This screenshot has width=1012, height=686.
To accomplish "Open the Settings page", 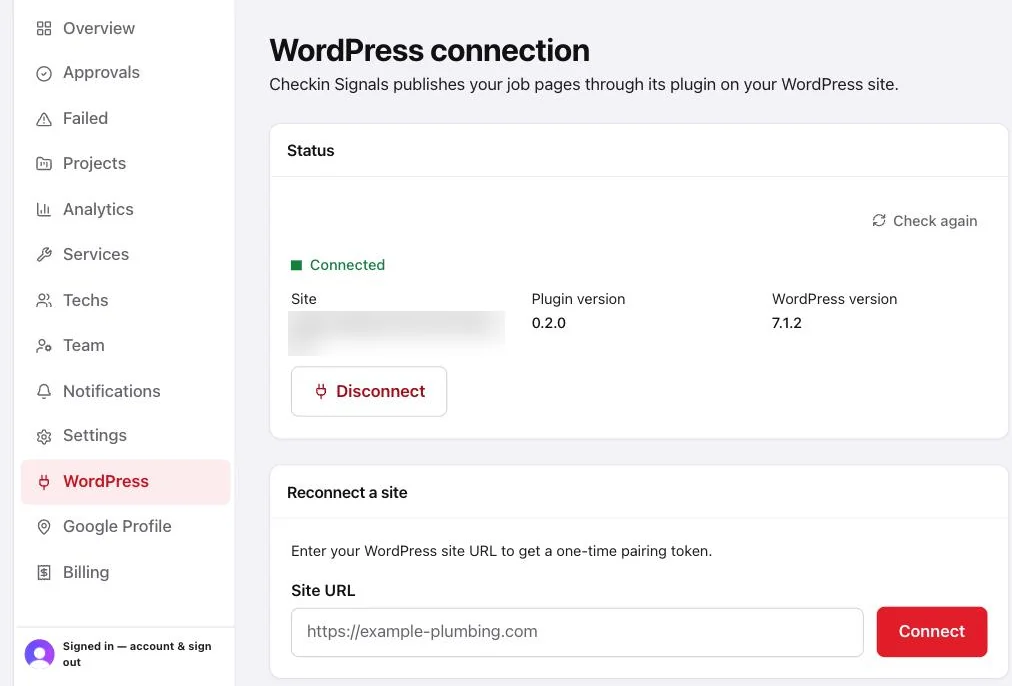I will point(126,436).
